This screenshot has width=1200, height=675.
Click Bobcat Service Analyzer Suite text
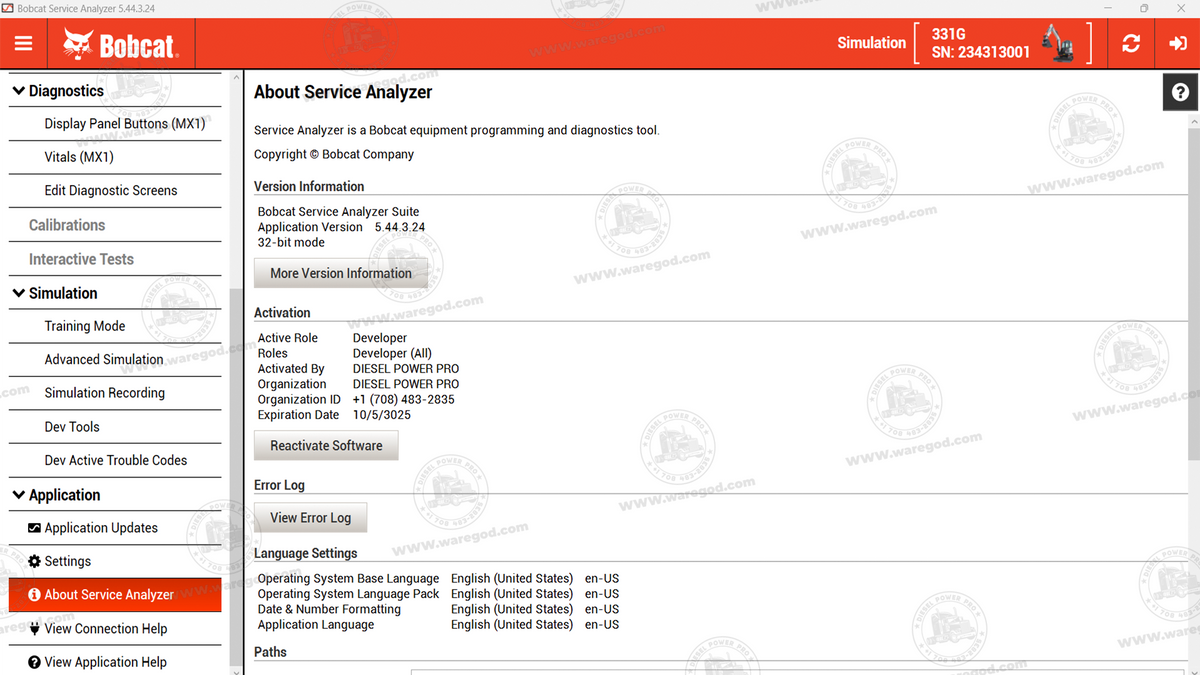point(339,212)
